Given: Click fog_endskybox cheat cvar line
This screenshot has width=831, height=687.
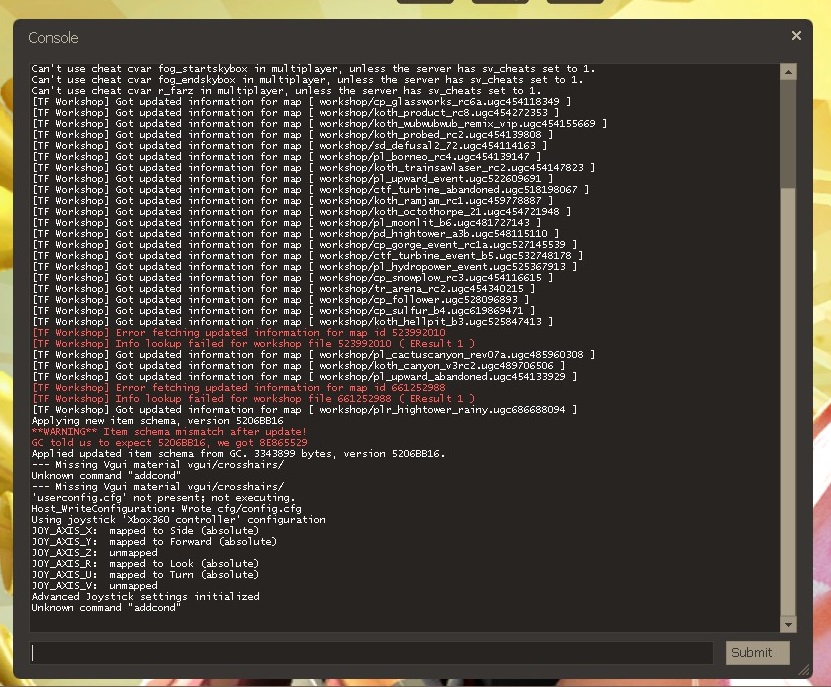Looking at the screenshot, I should tap(307, 80).
